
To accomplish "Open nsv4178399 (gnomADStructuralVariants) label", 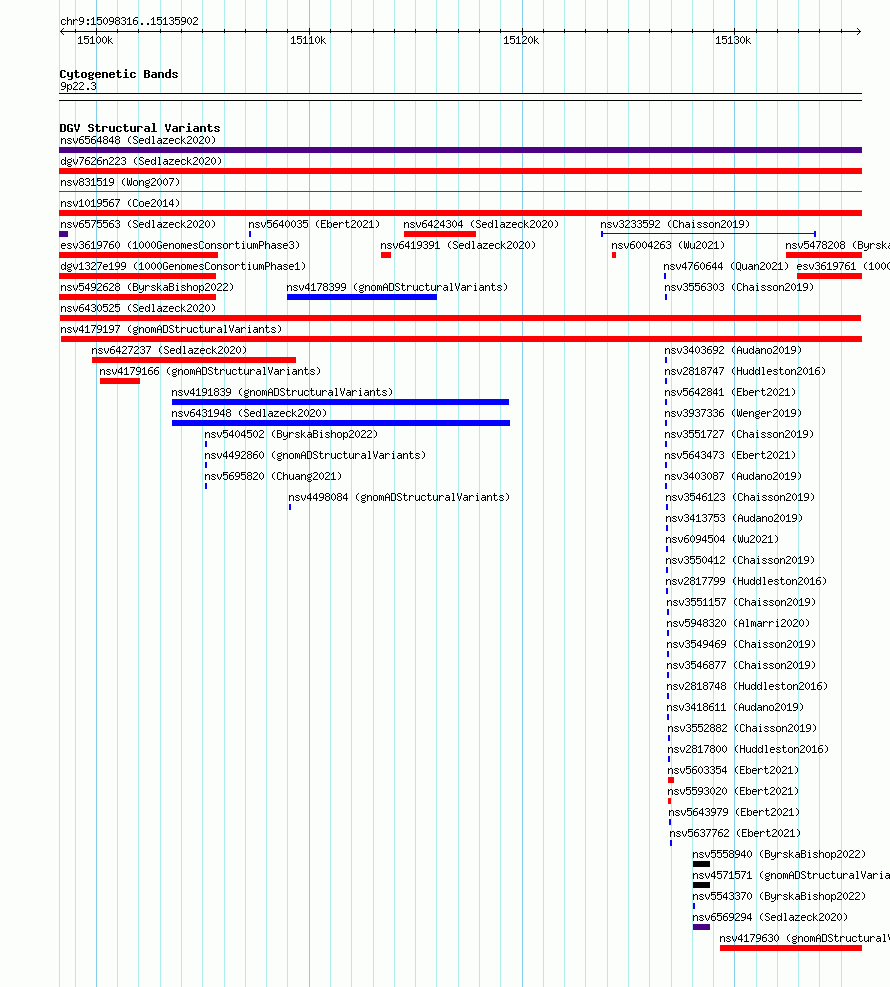I will click(397, 287).
